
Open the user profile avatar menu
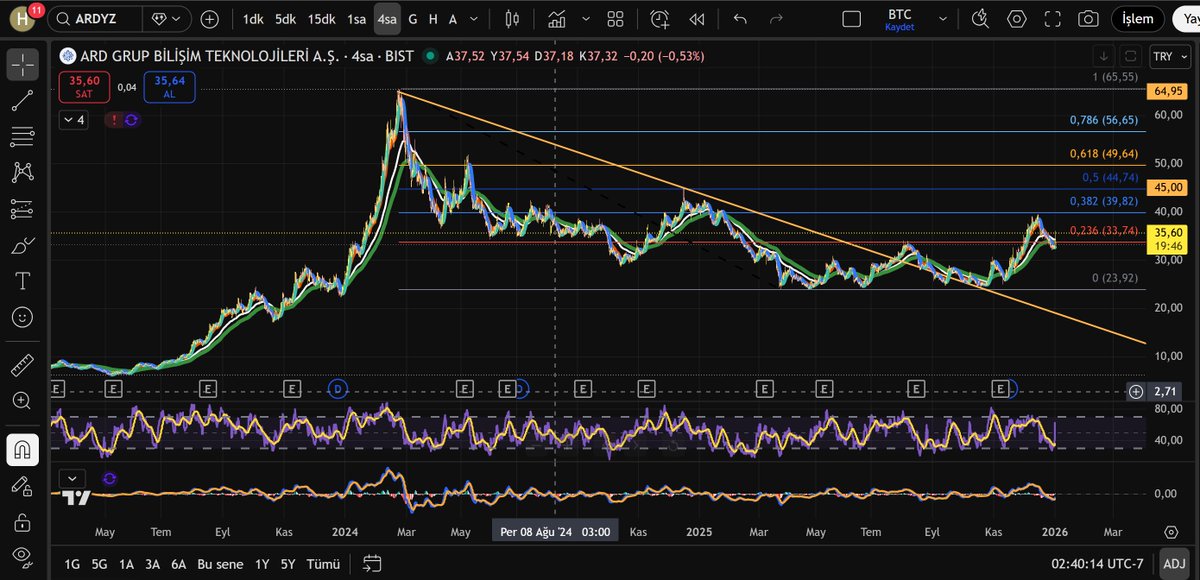click(22, 18)
